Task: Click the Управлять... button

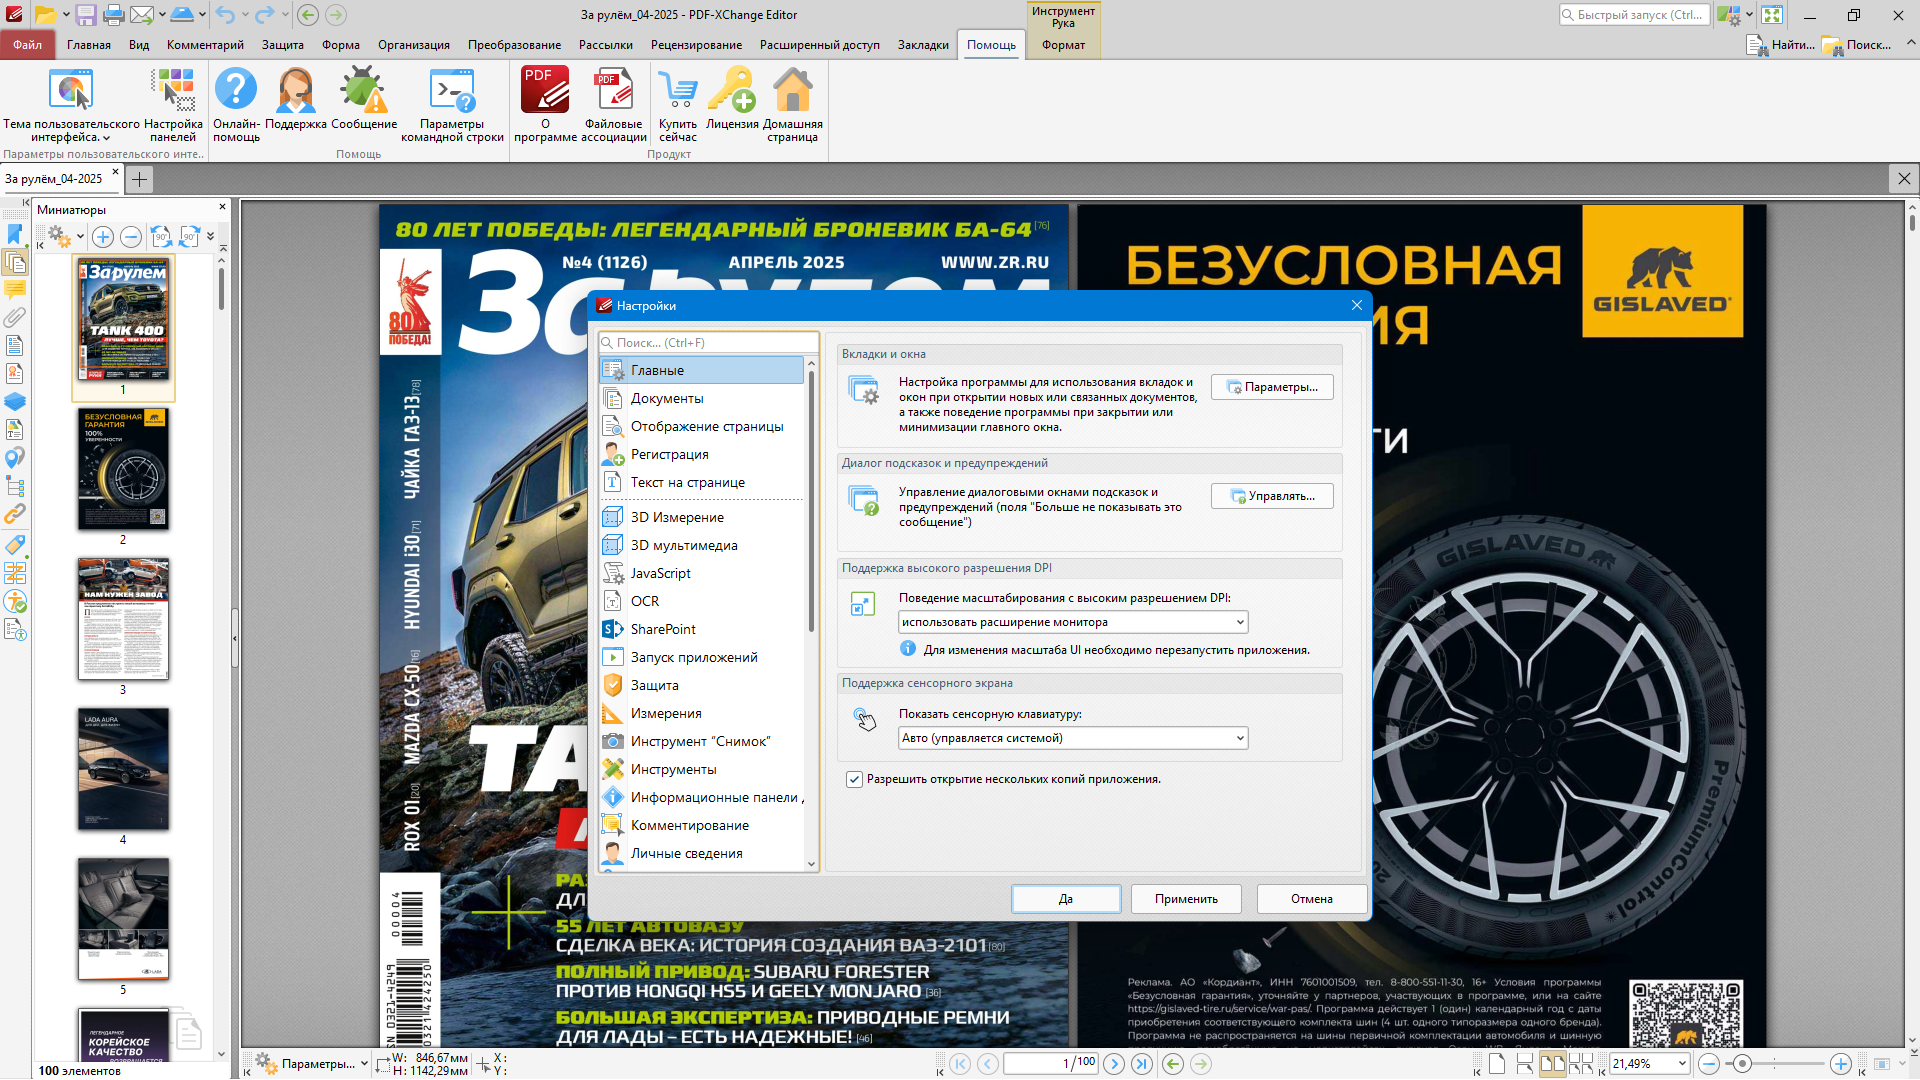Action: pos(1272,496)
